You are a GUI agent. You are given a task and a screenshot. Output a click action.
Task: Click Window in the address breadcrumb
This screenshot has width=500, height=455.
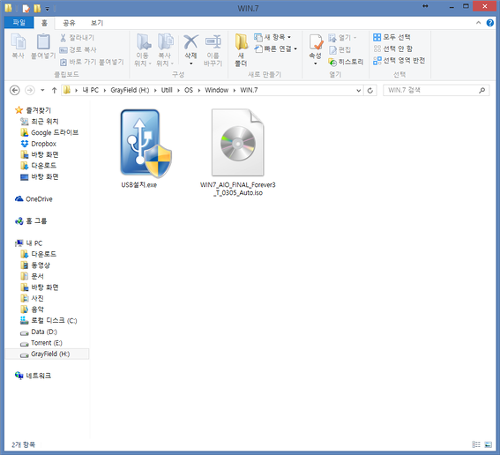tap(216, 90)
